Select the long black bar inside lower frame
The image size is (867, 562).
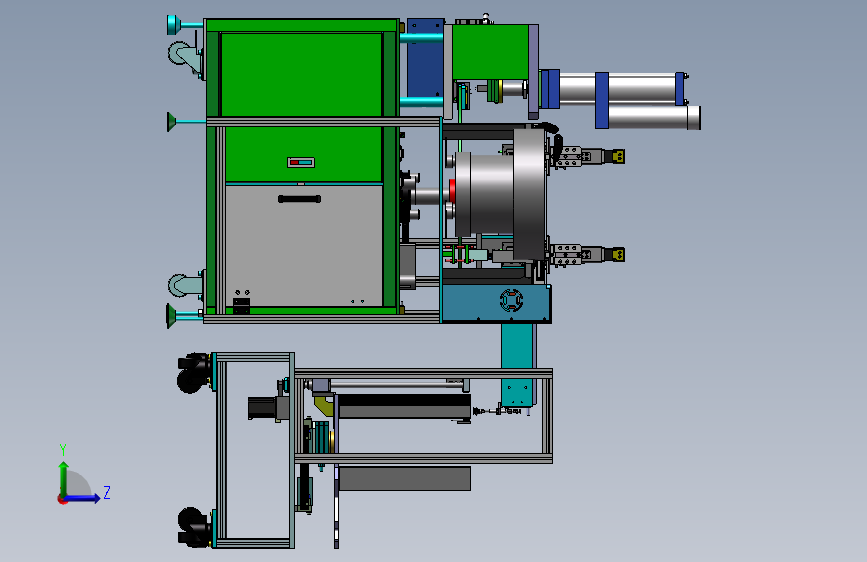[404, 407]
